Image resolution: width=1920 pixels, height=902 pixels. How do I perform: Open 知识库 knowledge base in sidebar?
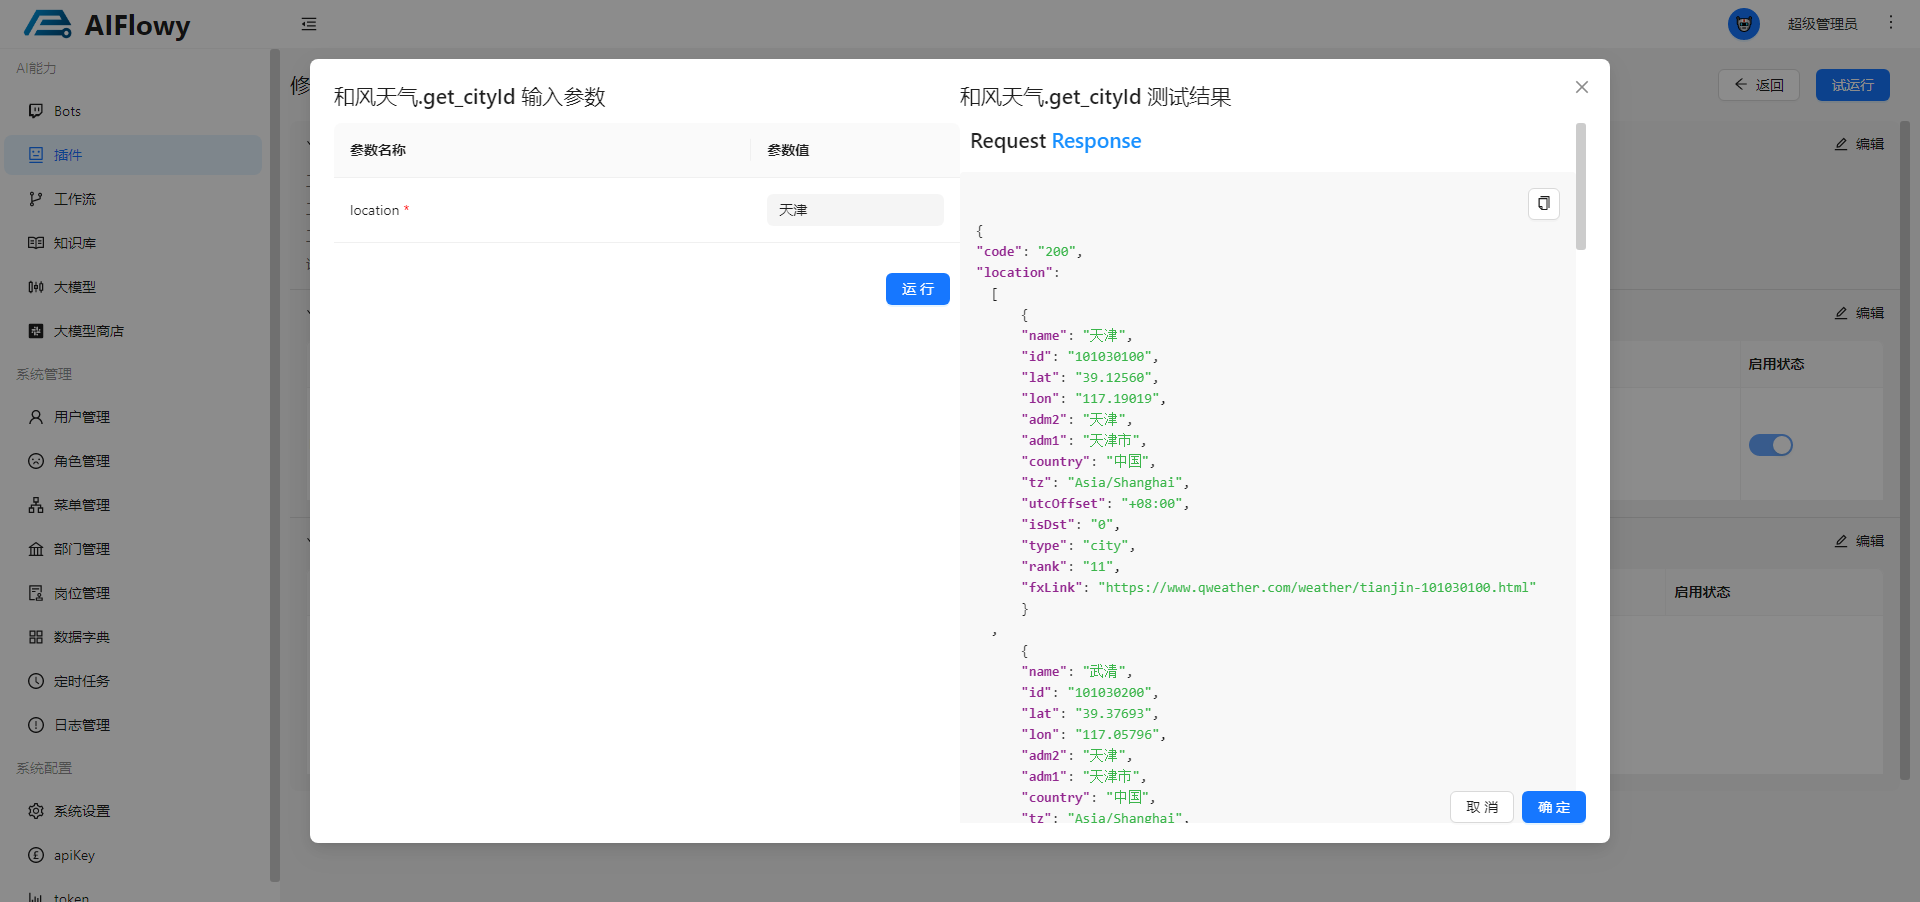(x=75, y=243)
